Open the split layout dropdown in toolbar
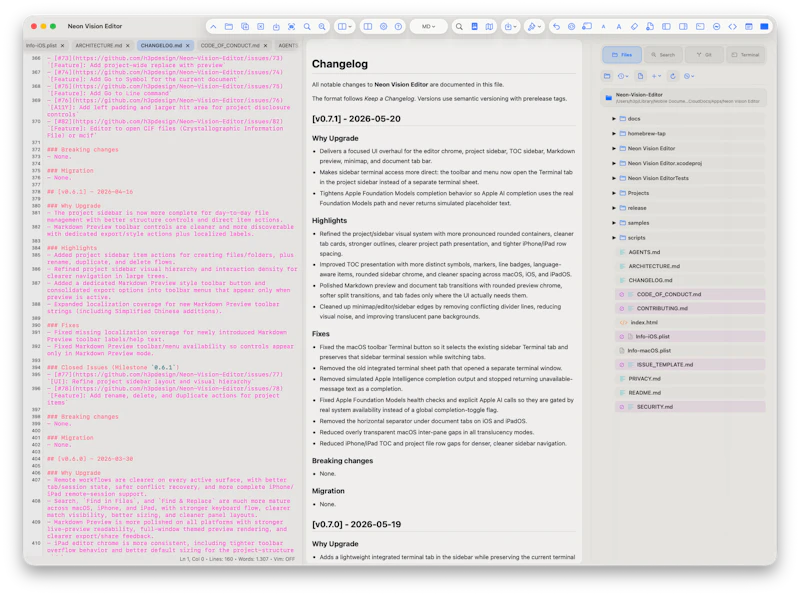The width and height of the screenshot is (800, 596). 345,27
